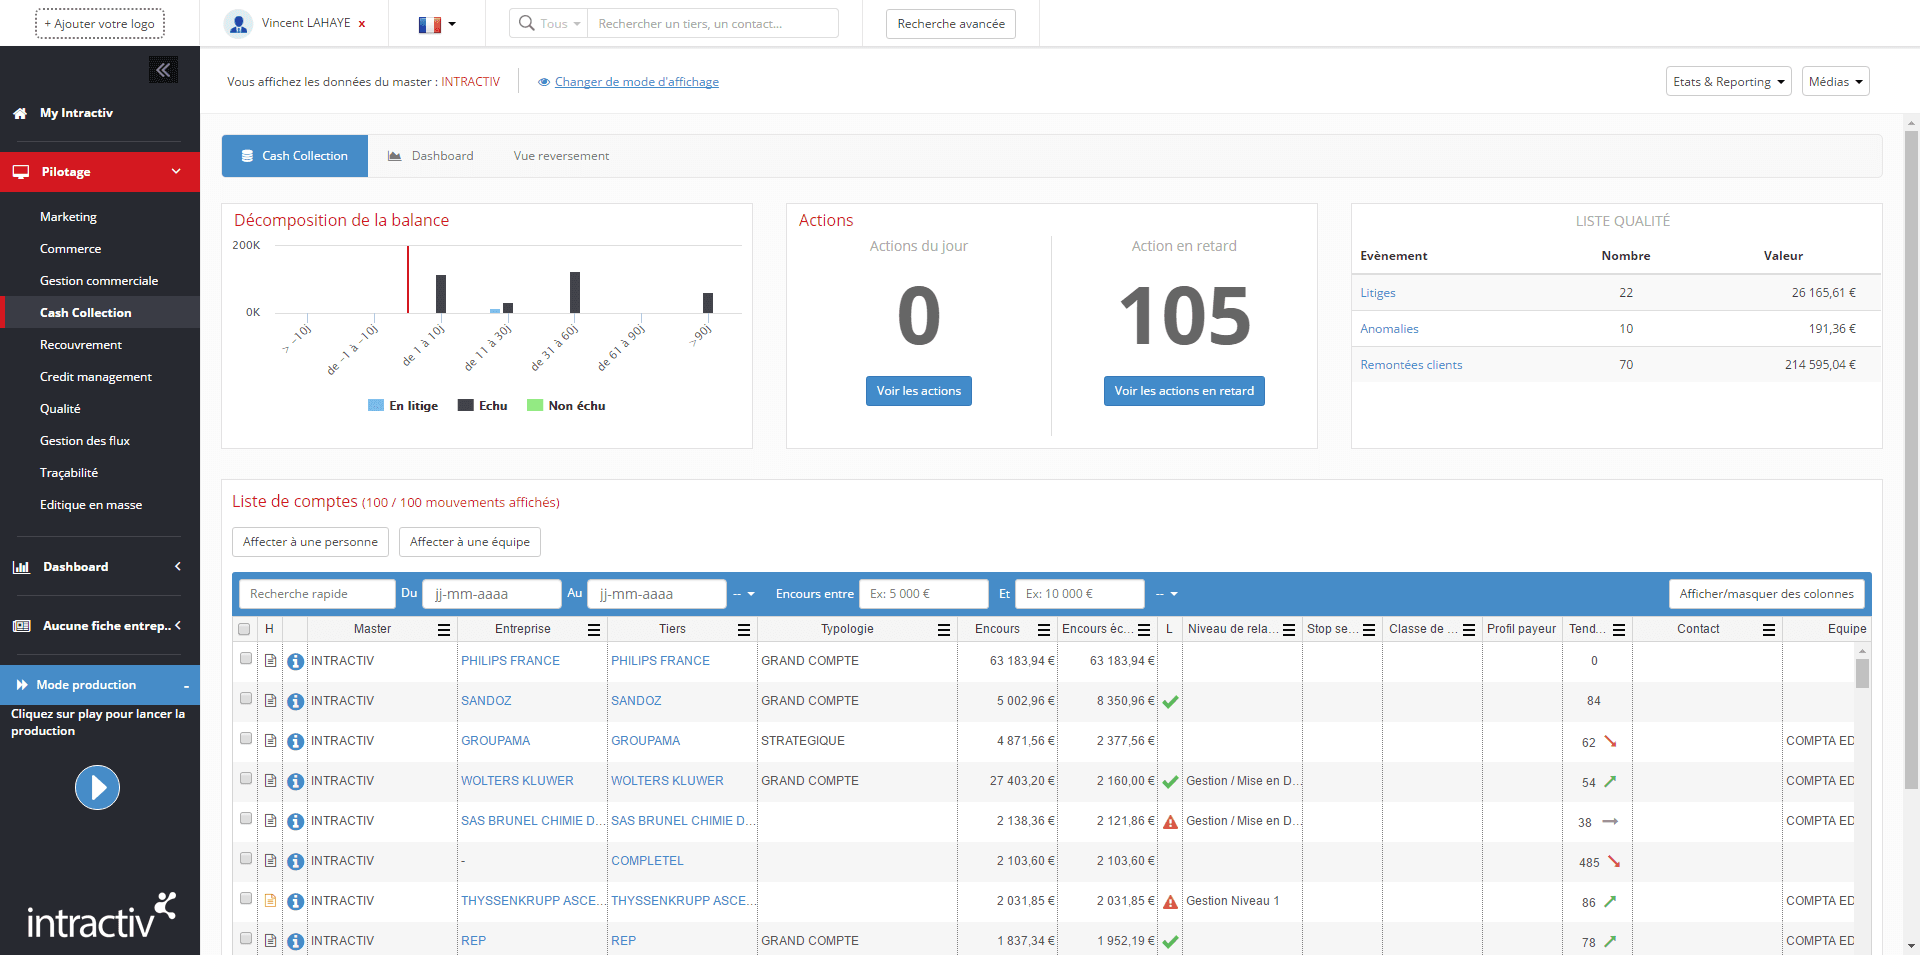This screenshot has width=1920, height=955.
Task: Select the WOLTERS KLUWER row checkbox
Action: [246, 779]
